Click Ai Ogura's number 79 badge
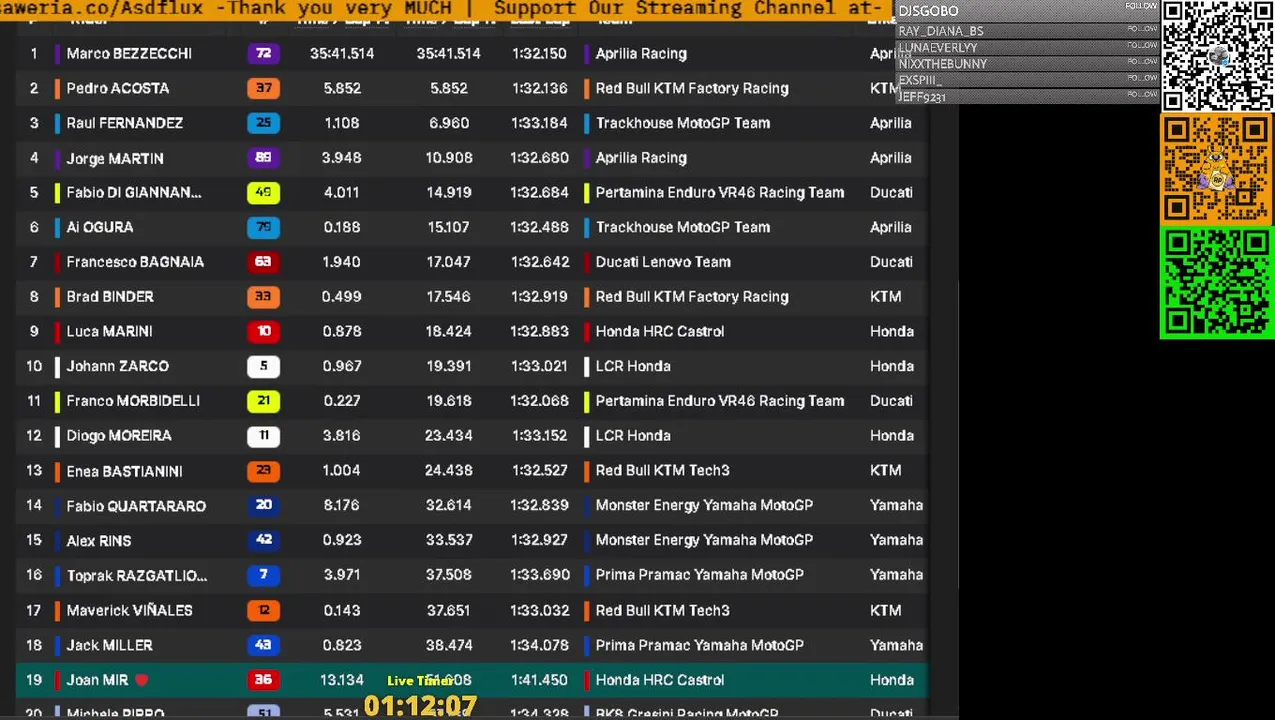Screen dimensions: 1275x720 (263, 227)
